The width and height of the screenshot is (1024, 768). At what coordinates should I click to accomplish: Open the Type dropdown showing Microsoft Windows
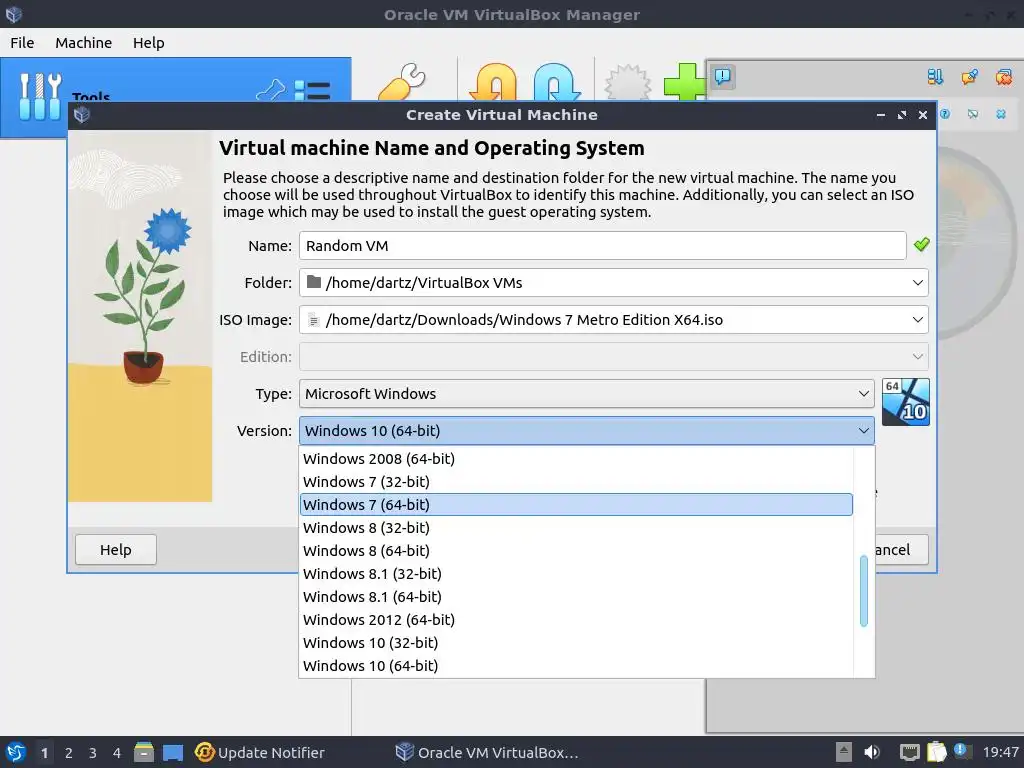click(586, 394)
